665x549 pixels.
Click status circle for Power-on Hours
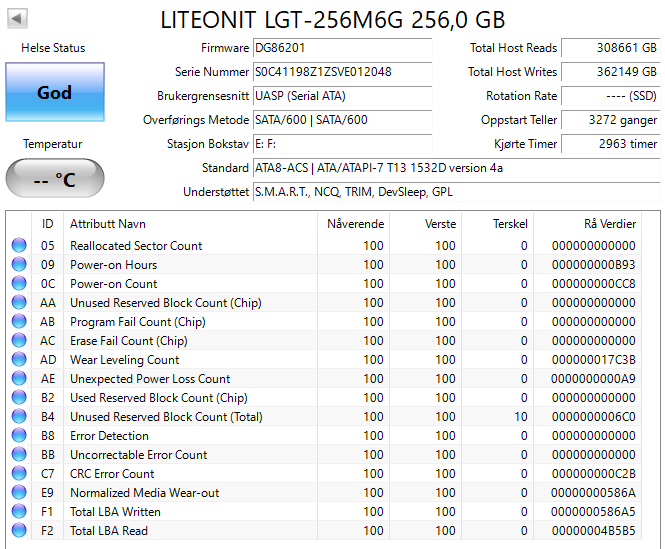coord(19,264)
